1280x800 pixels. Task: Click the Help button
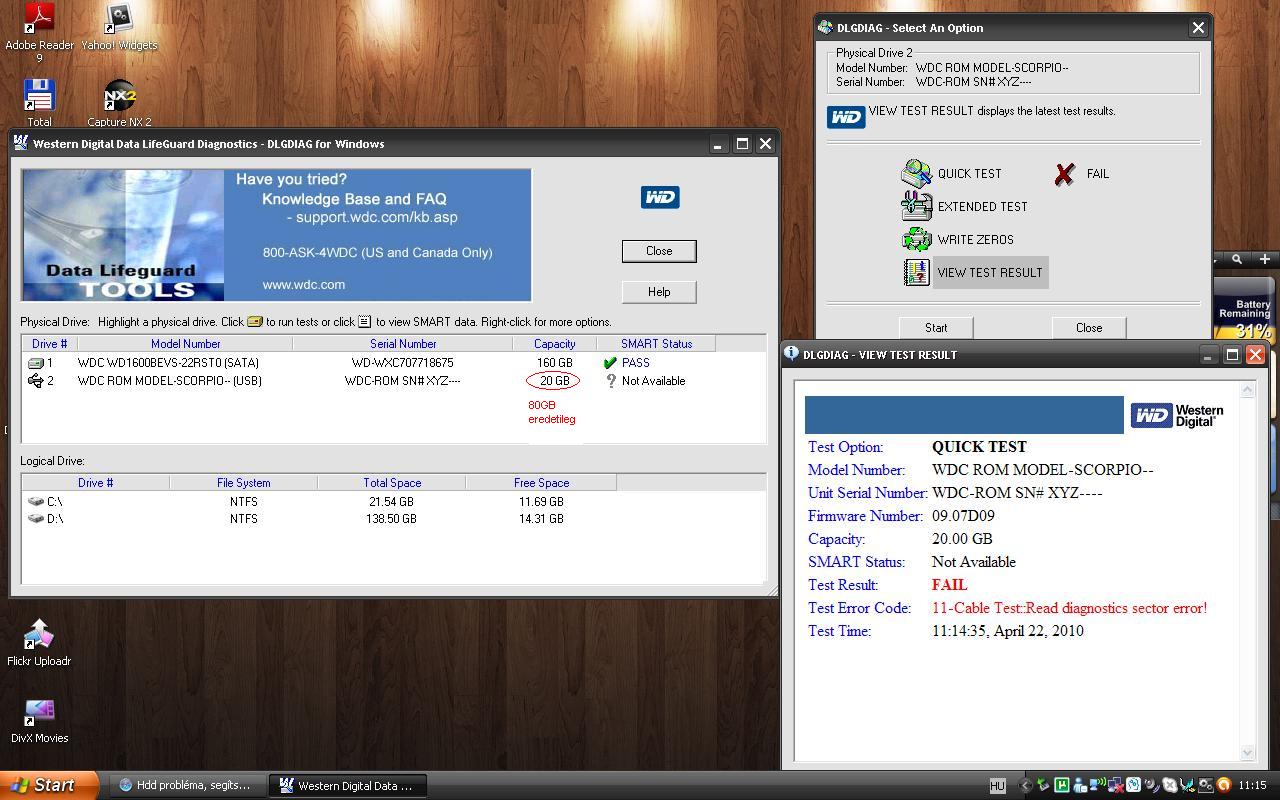tap(659, 292)
